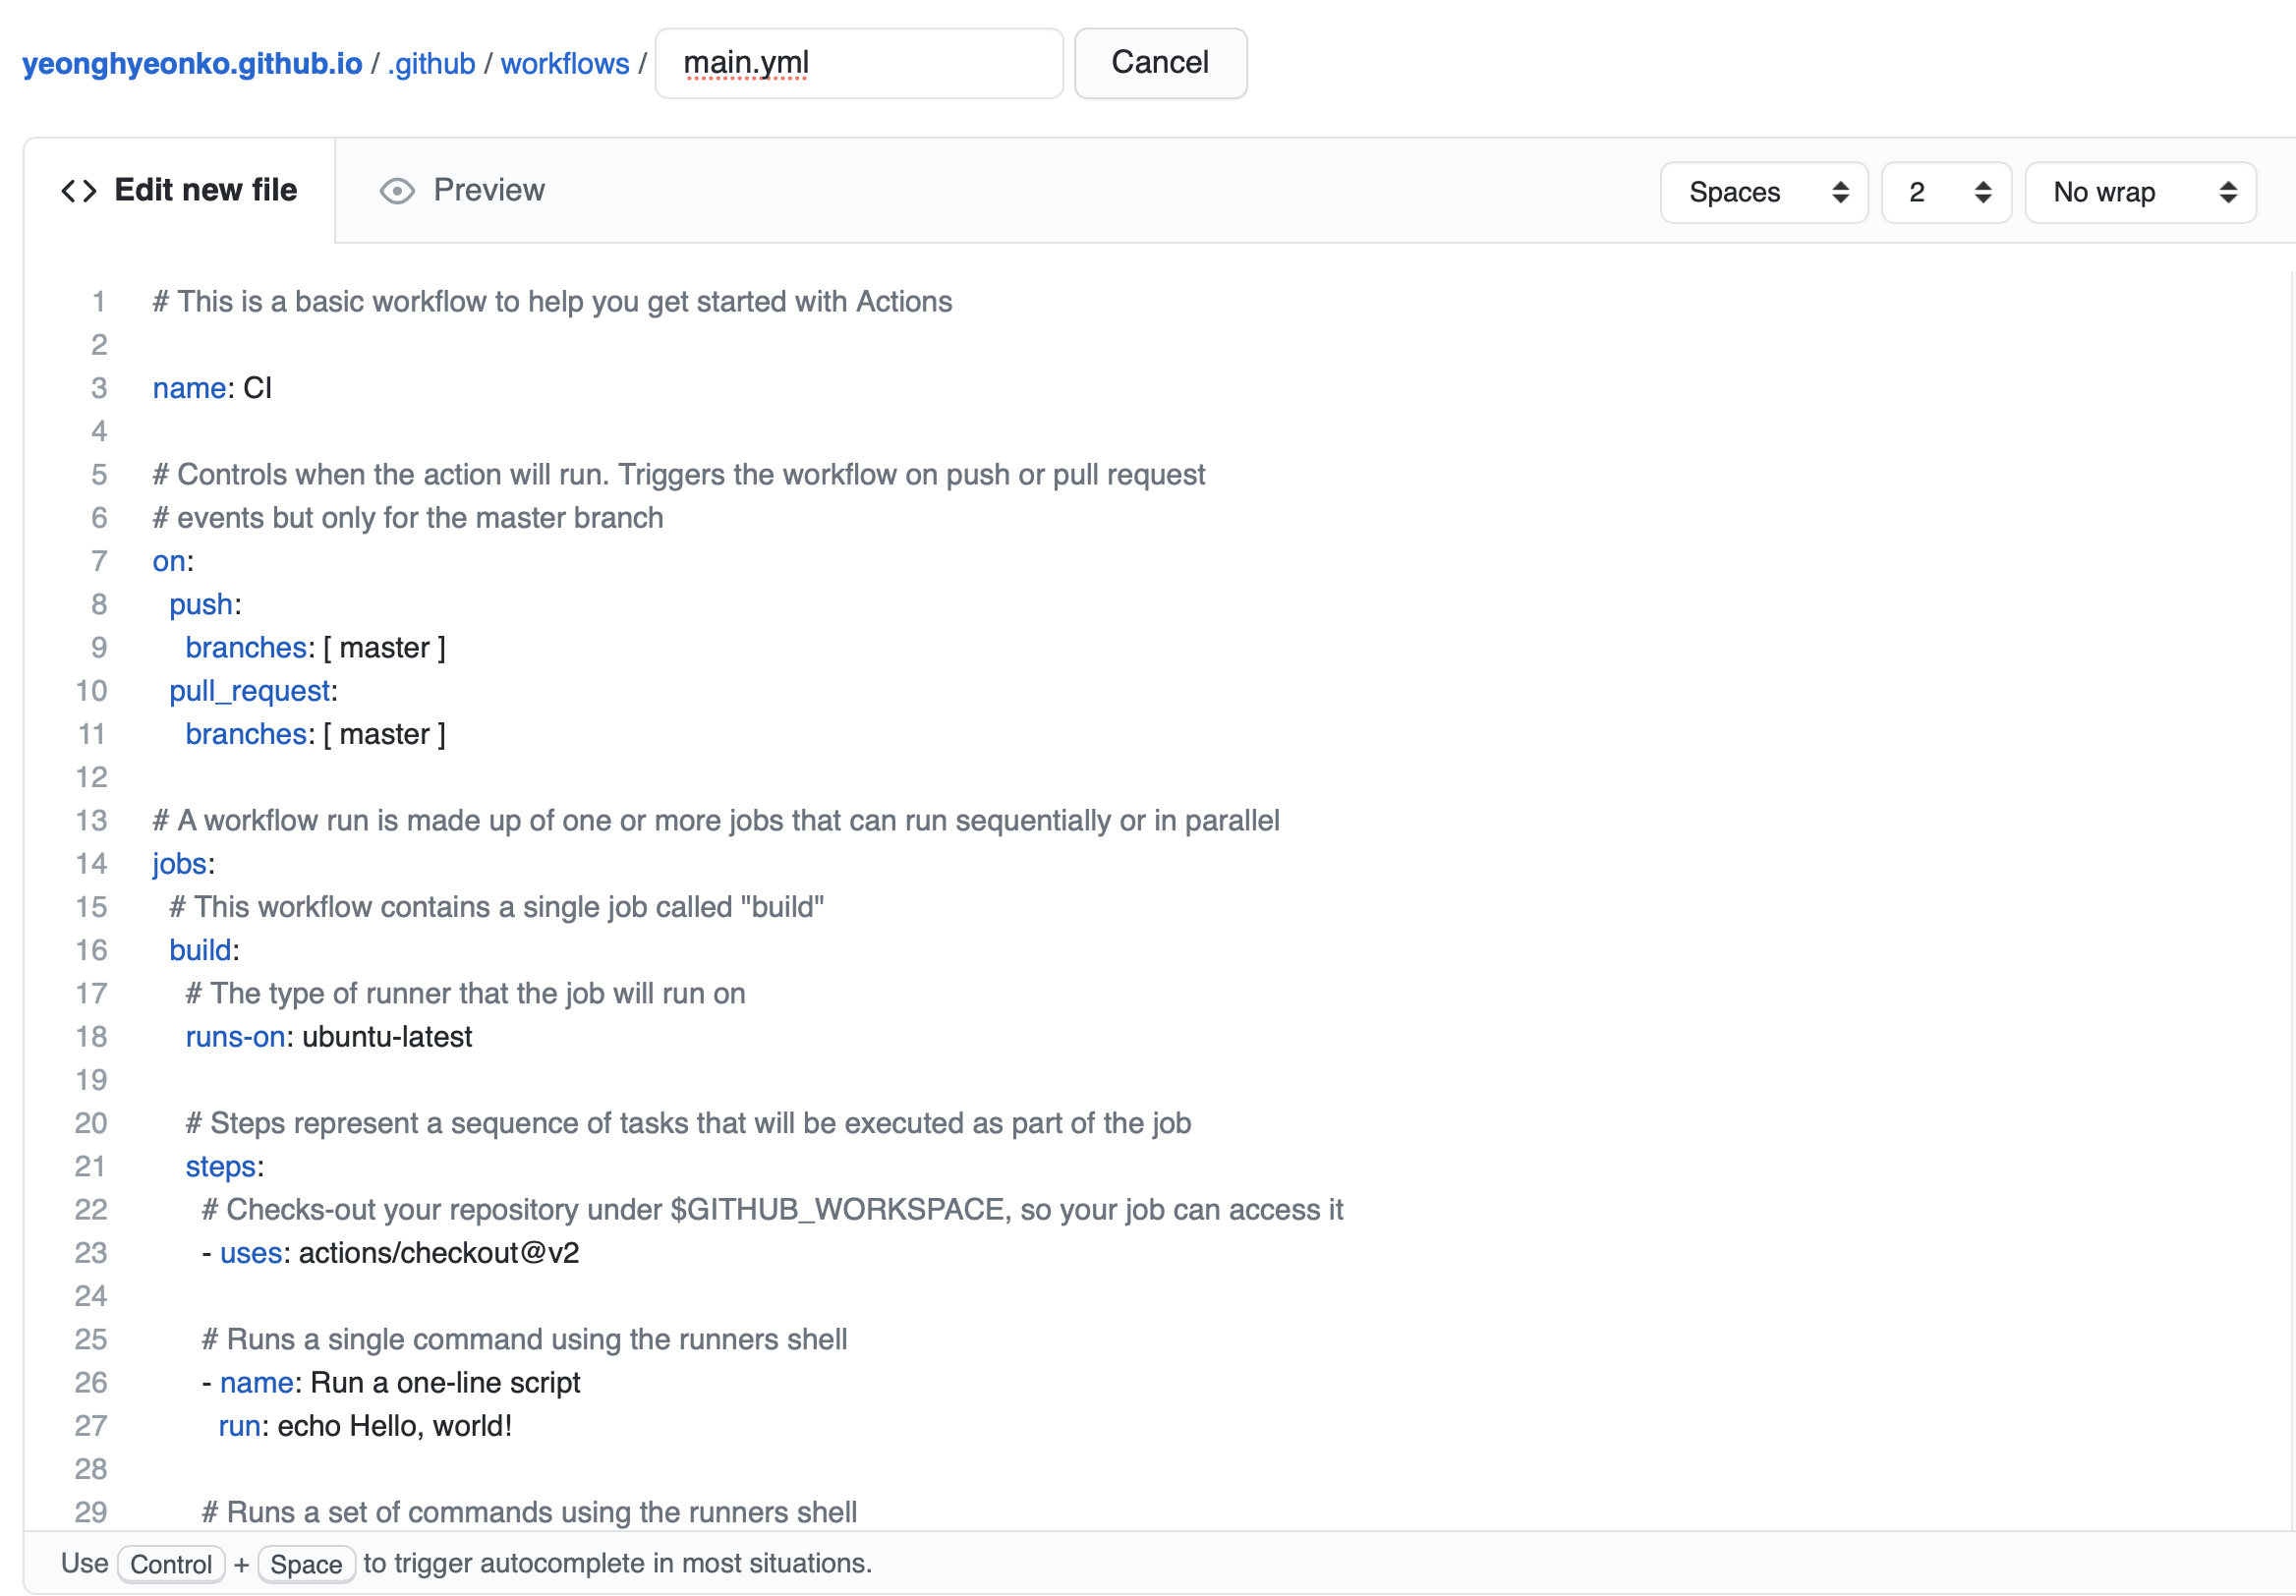2296x1596 pixels.
Task: Click the arrows on the No wrap selector
Action: tap(2228, 192)
